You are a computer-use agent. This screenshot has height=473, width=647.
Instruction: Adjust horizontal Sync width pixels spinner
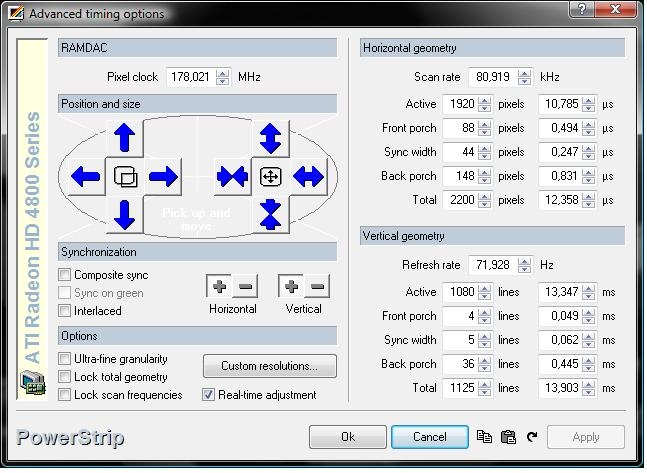pos(484,152)
